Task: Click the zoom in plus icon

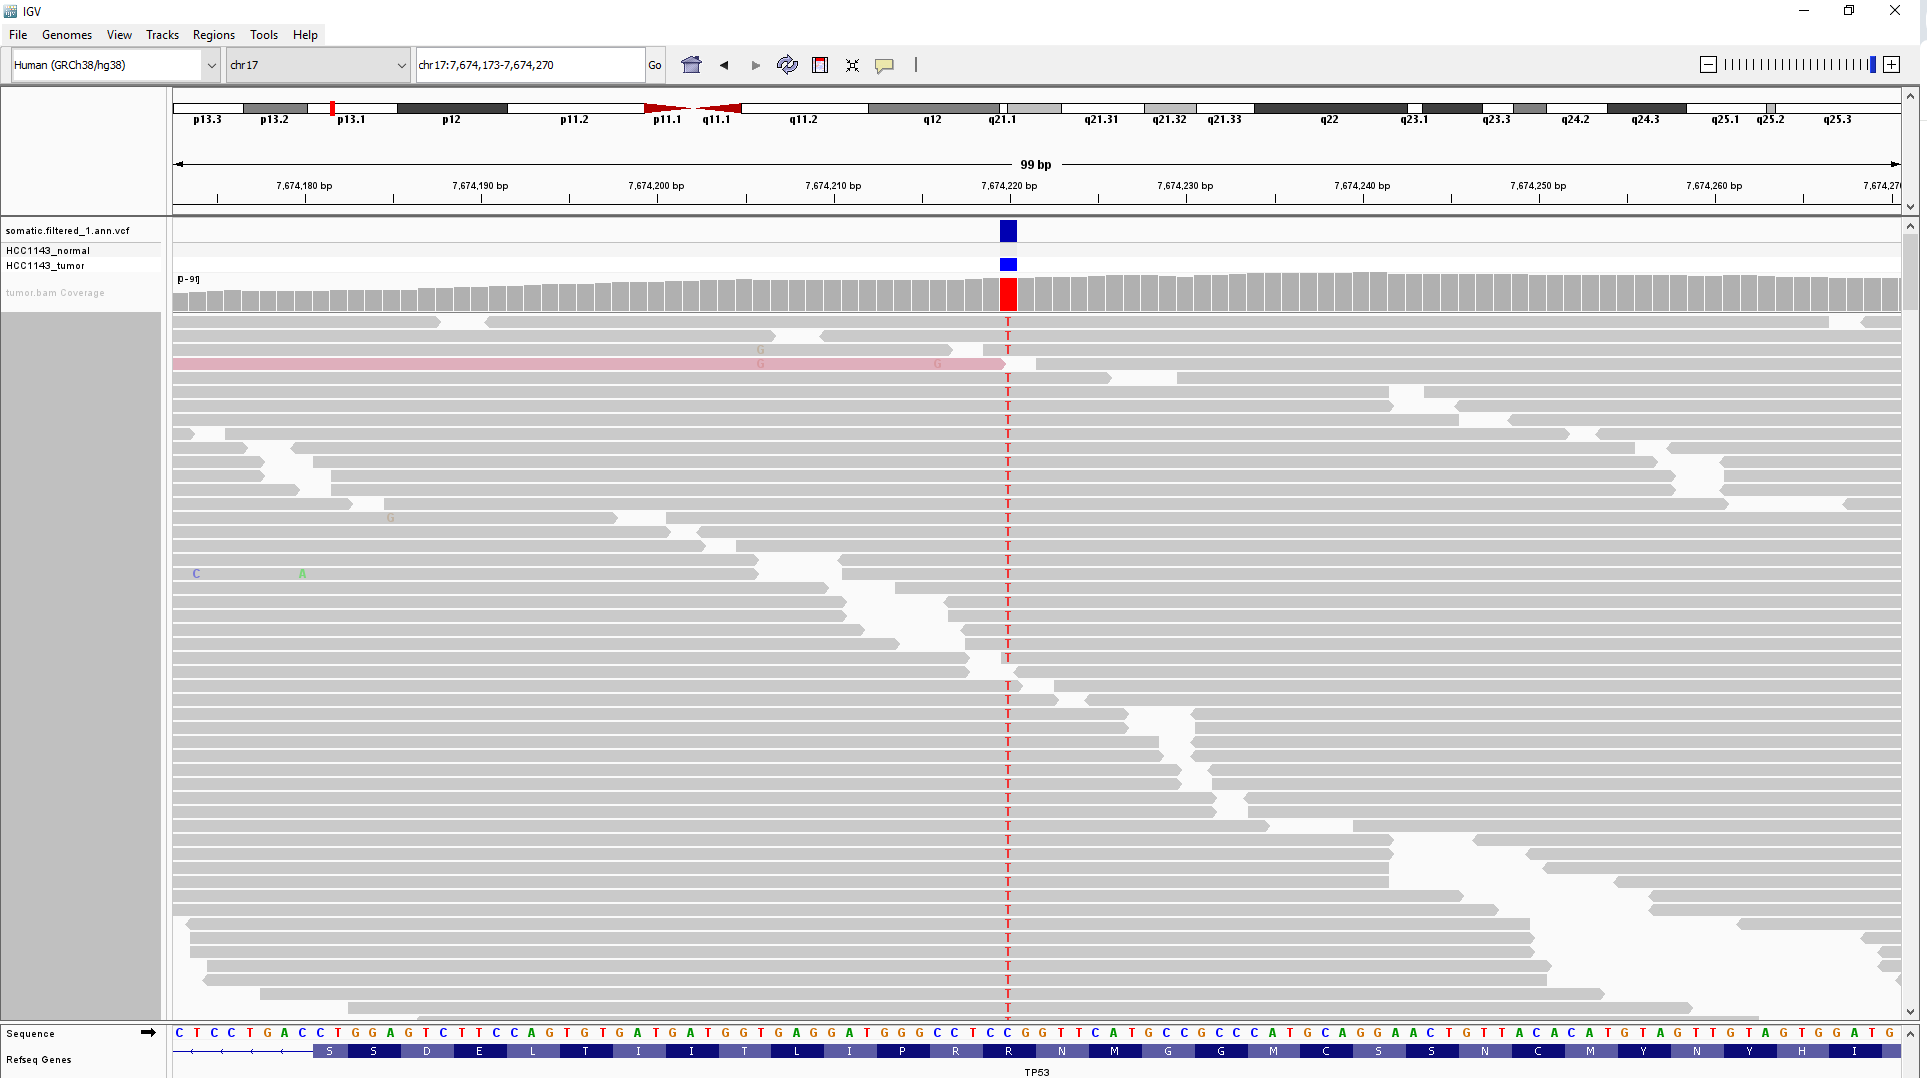Action: click(1891, 64)
